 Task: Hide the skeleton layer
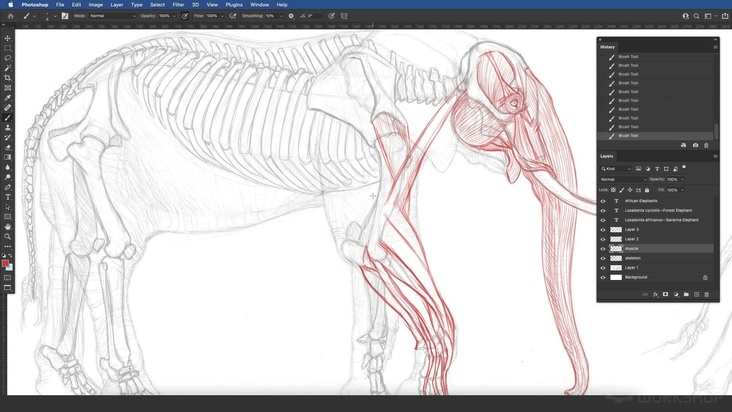pyautogui.click(x=603, y=258)
